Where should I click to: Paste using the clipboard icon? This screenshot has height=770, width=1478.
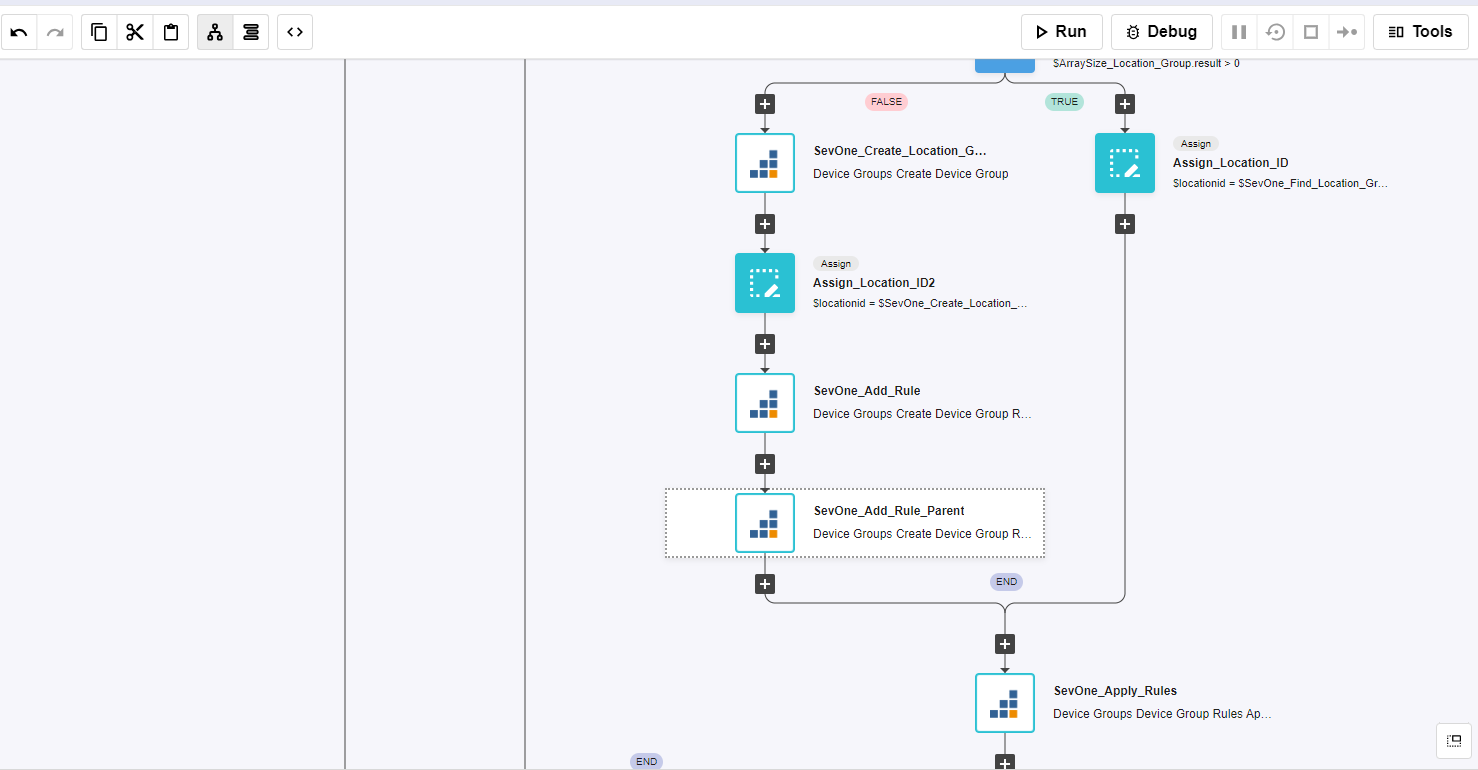click(x=171, y=32)
